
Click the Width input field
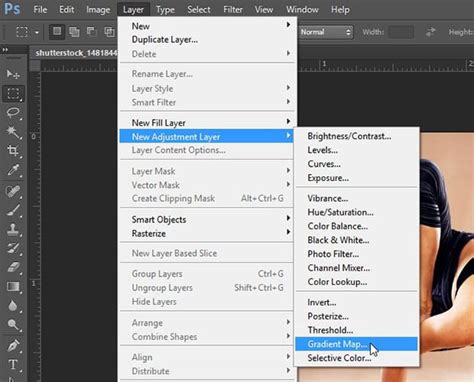point(401,32)
